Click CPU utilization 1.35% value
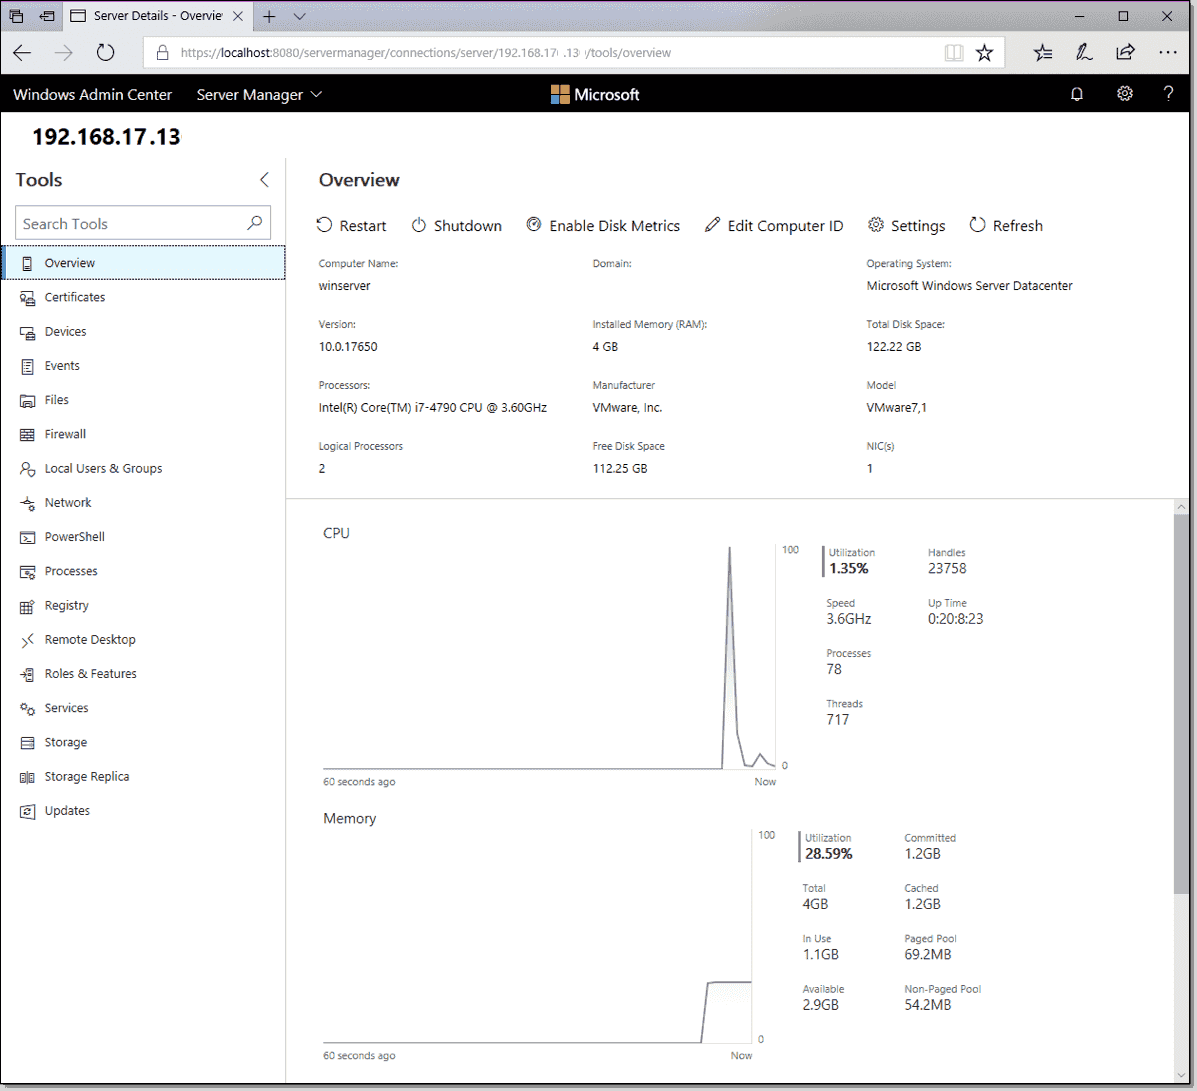This screenshot has height=1091, width=1197. (848, 569)
